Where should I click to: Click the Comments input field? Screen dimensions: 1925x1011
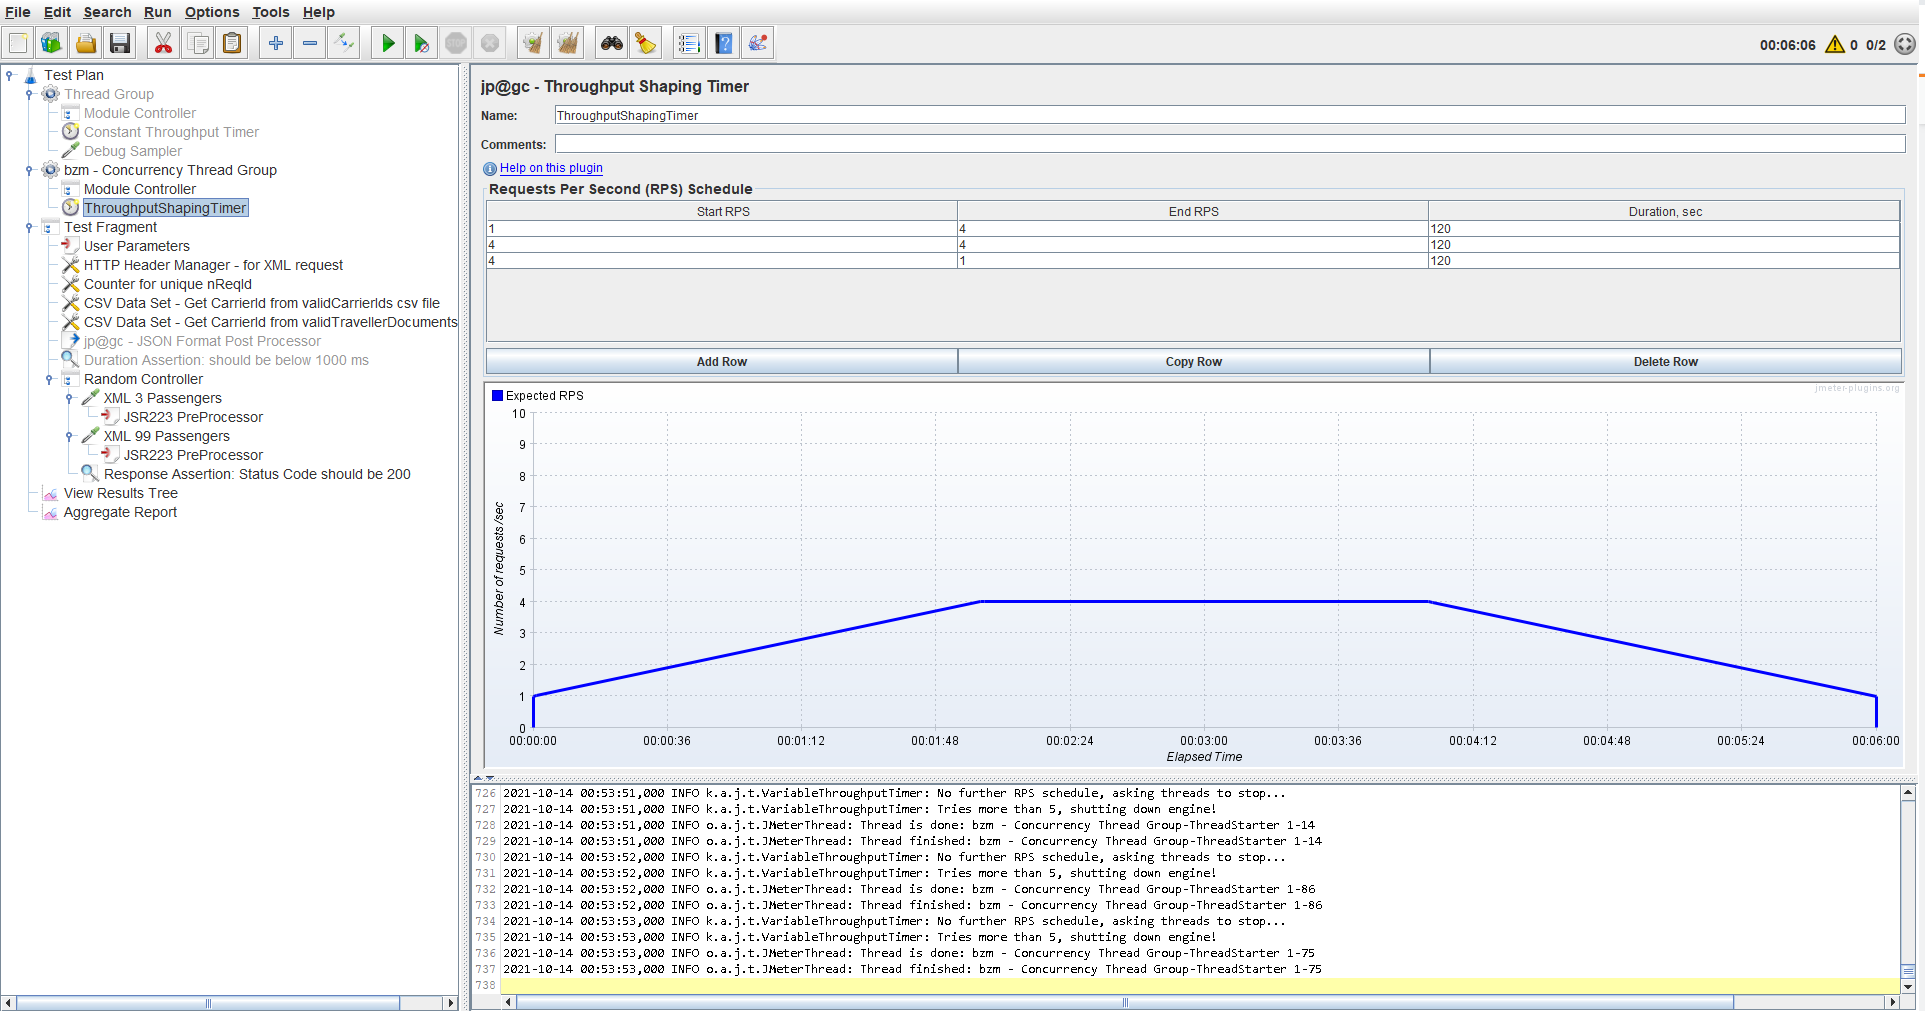(1230, 144)
